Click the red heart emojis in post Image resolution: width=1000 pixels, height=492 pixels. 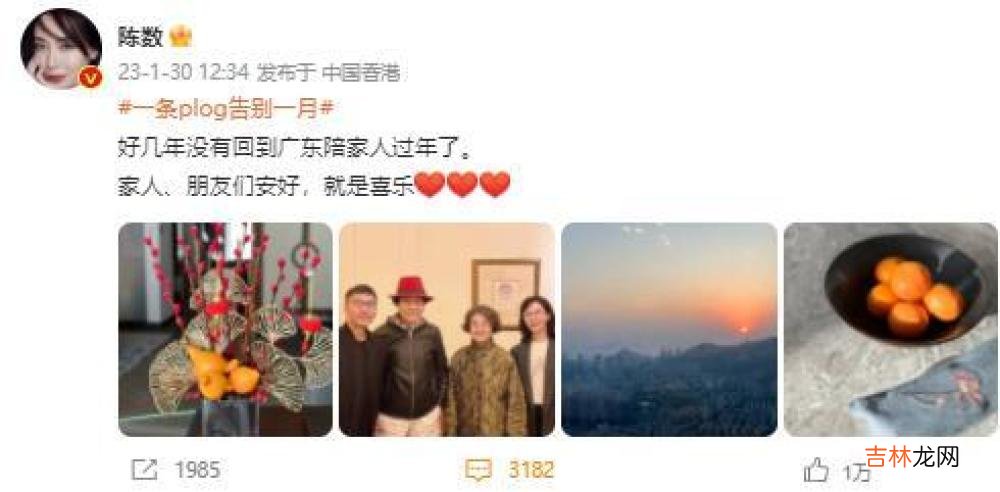click(x=462, y=184)
